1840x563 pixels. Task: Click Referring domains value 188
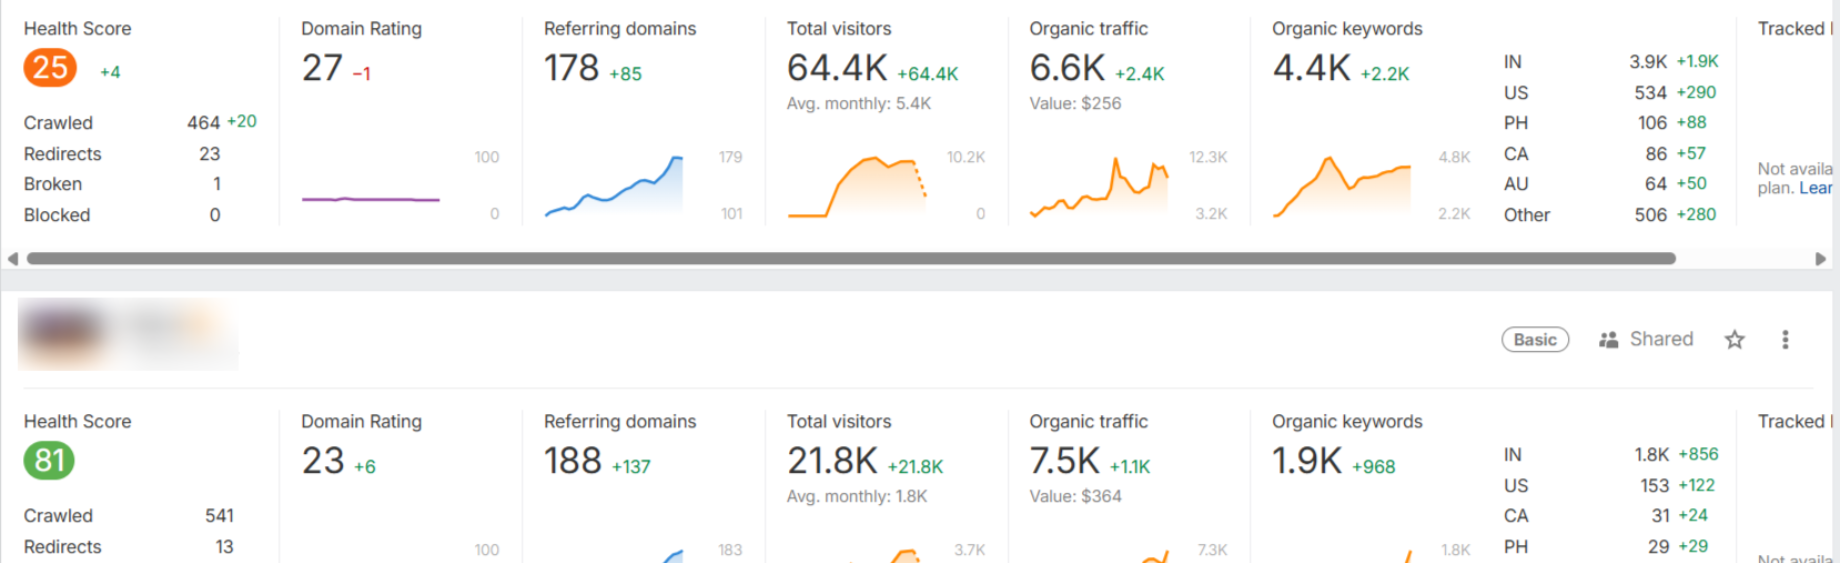click(572, 461)
